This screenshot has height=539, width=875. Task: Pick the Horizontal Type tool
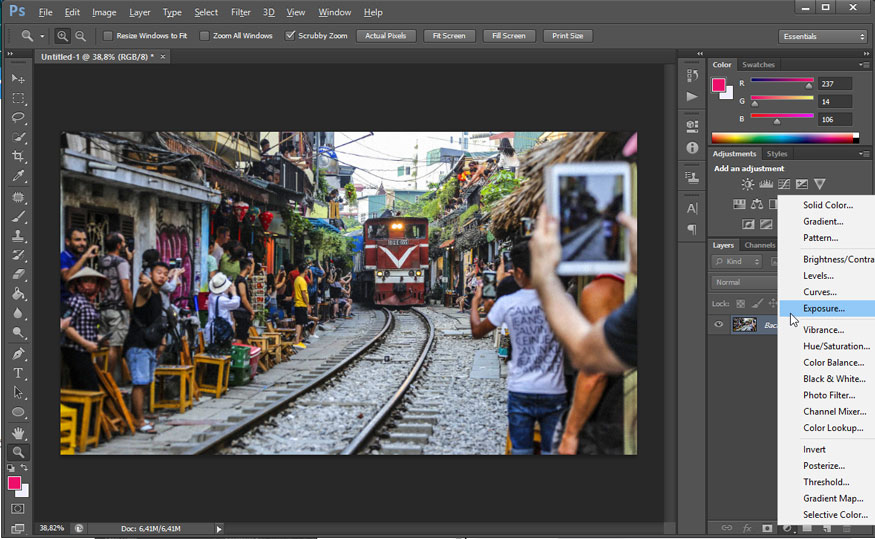click(x=18, y=373)
